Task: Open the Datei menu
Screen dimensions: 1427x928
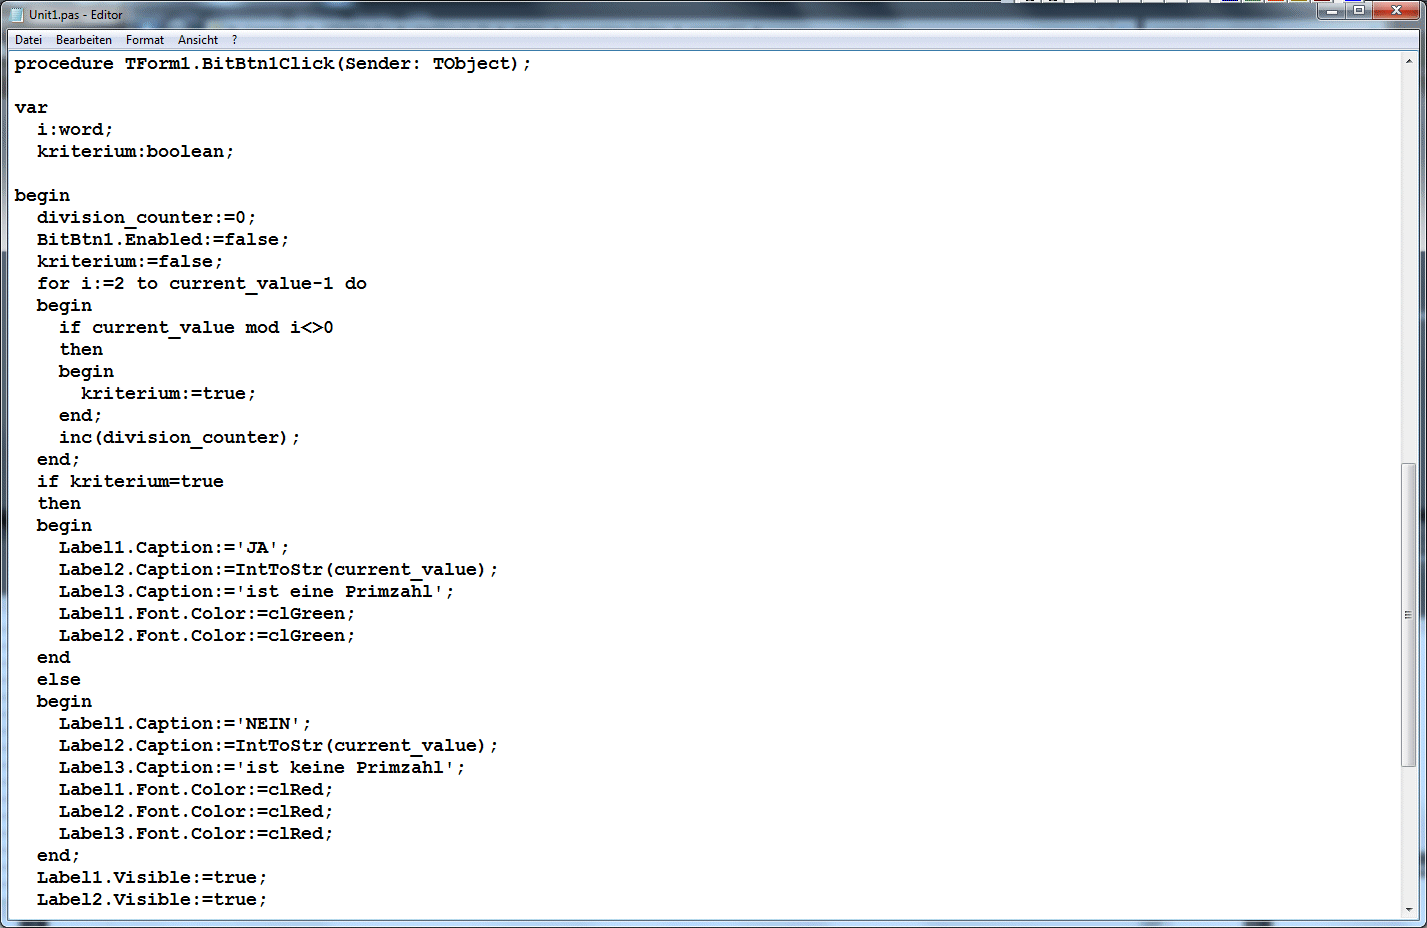Action: coord(28,40)
